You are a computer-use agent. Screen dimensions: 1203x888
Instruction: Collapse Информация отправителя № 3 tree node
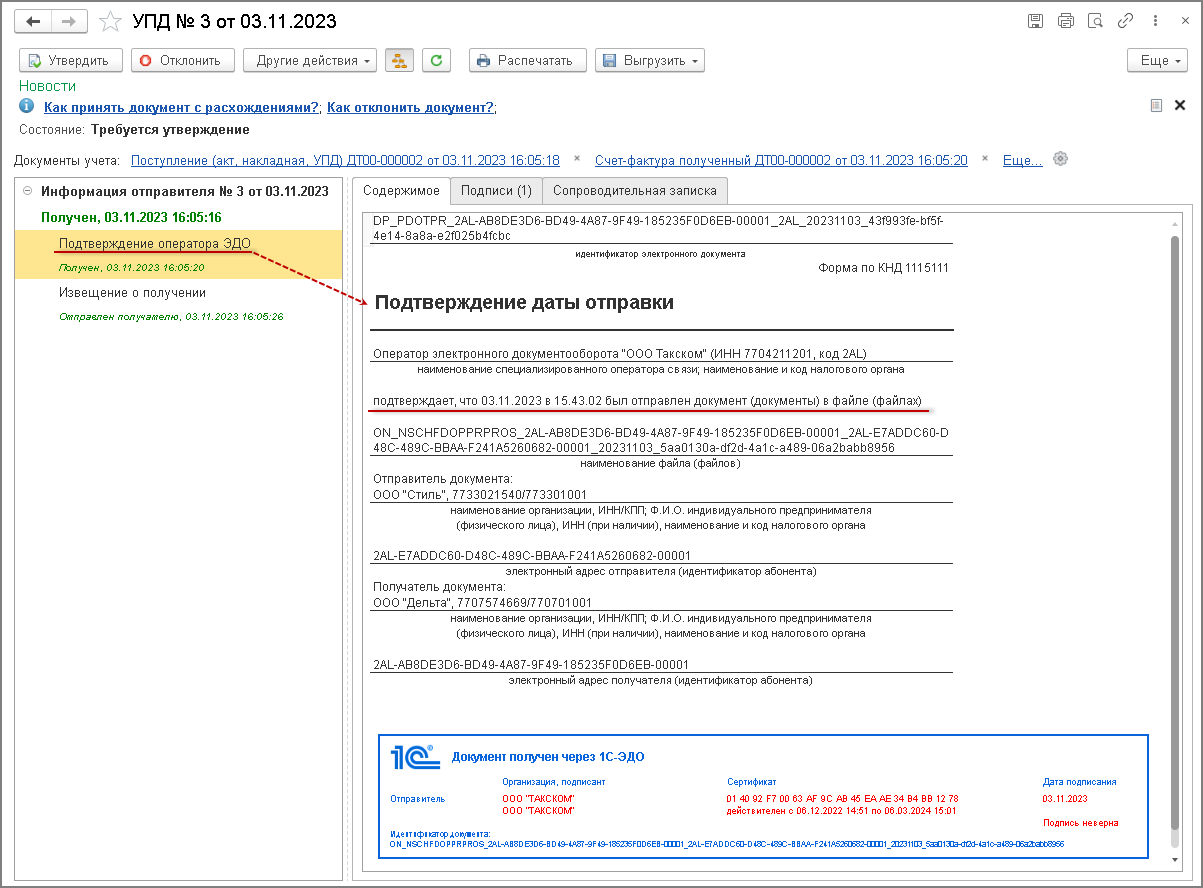click(28, 191)
